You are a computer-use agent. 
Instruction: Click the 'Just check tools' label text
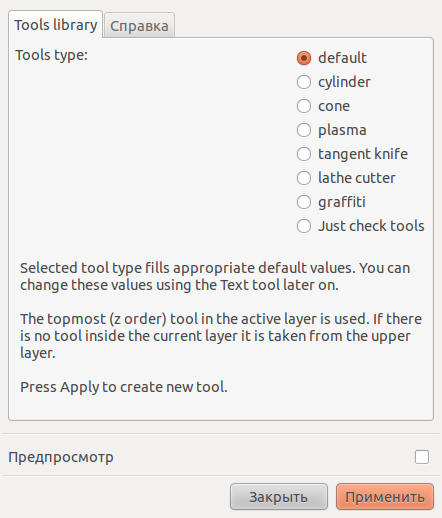371,226
